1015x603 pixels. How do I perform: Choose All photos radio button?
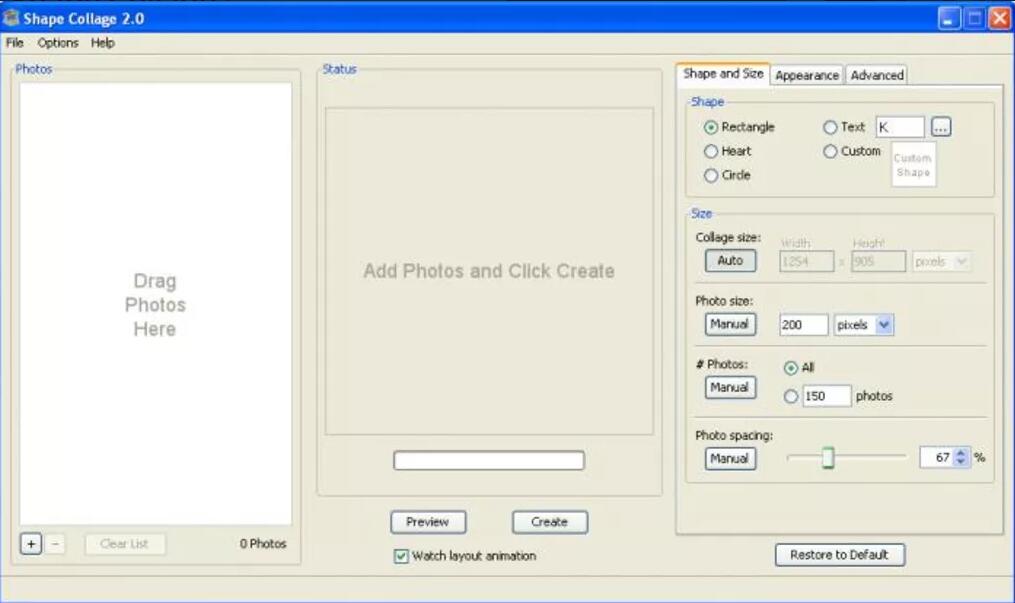(790, 368)
